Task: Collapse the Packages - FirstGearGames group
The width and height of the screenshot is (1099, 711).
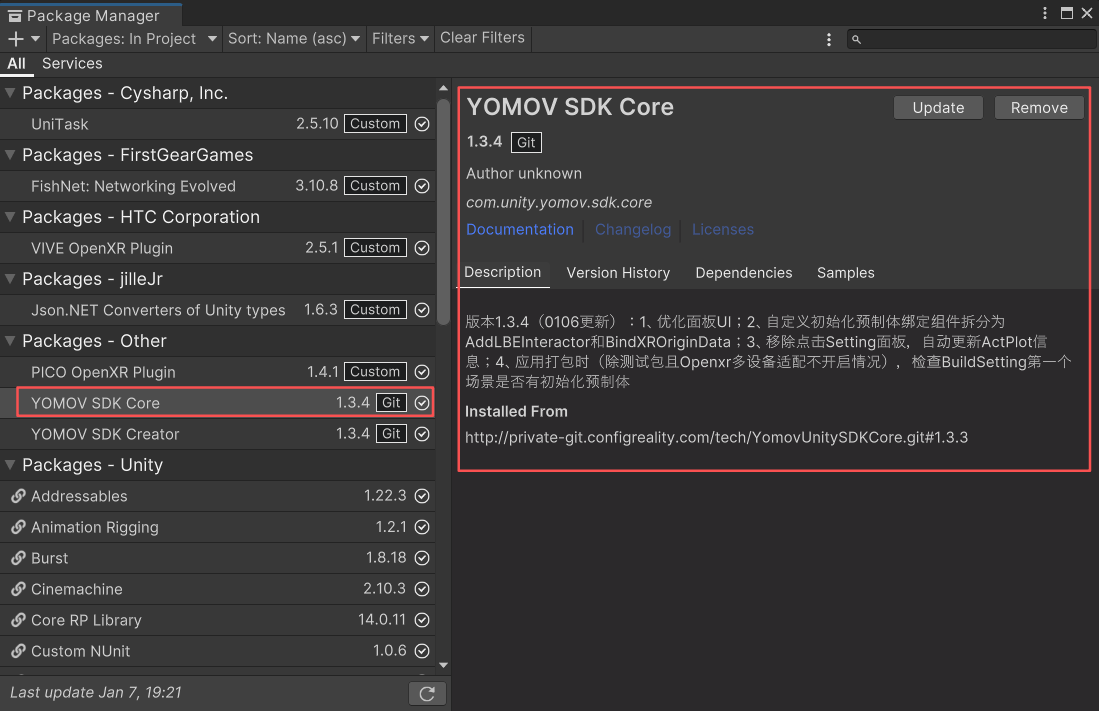Action: 10,155
